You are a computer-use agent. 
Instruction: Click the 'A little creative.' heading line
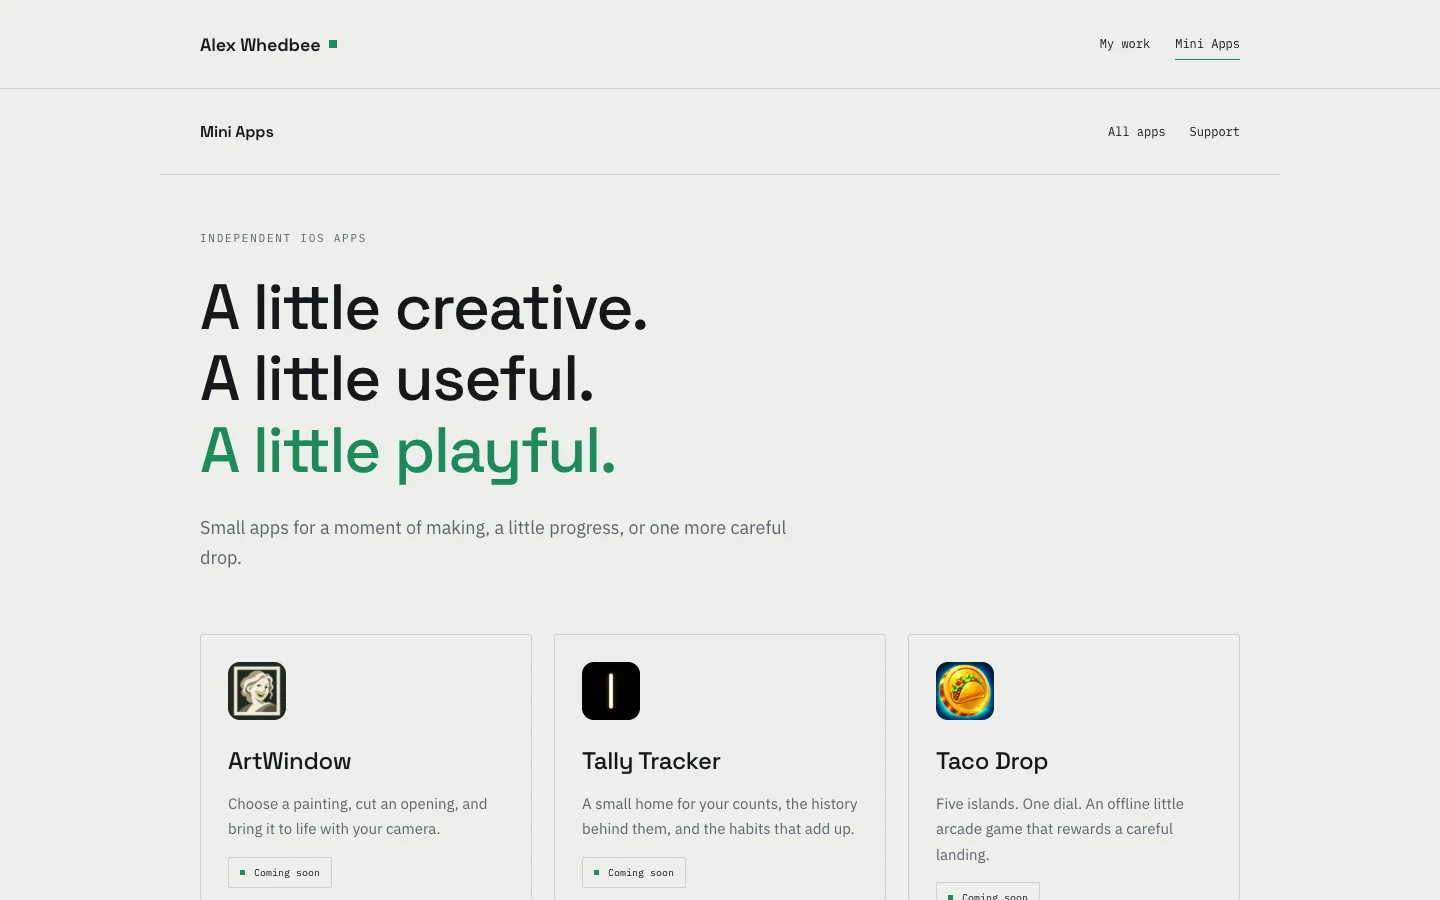(x=424, y=307)
